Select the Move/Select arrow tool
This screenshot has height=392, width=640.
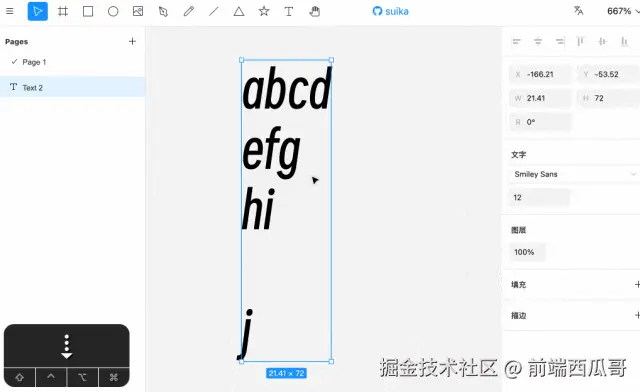38,11
